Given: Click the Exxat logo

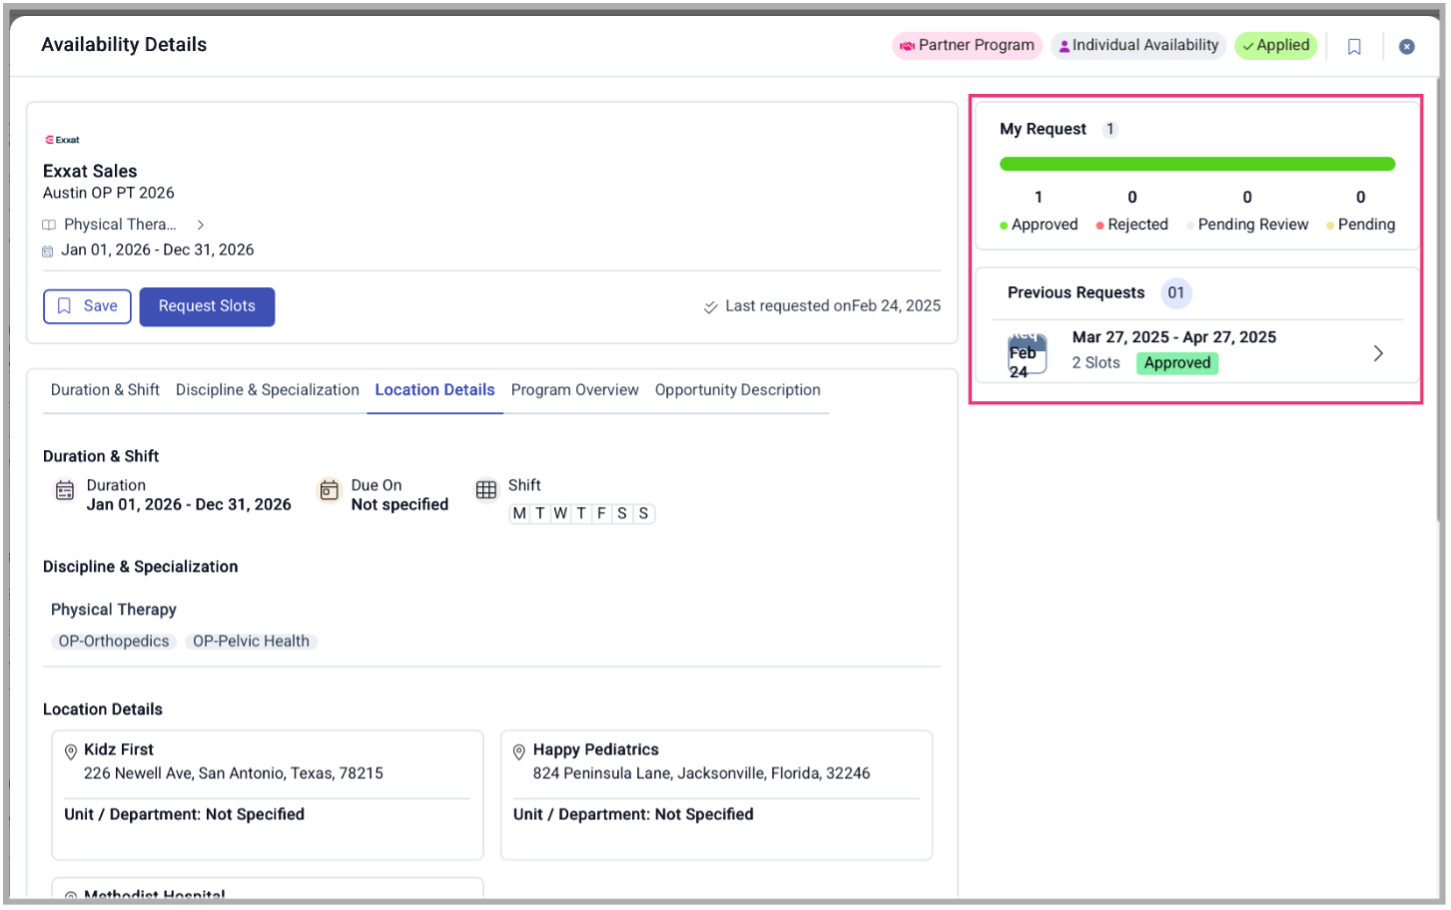Looking at the screenshot, I should tap(62, 140).
